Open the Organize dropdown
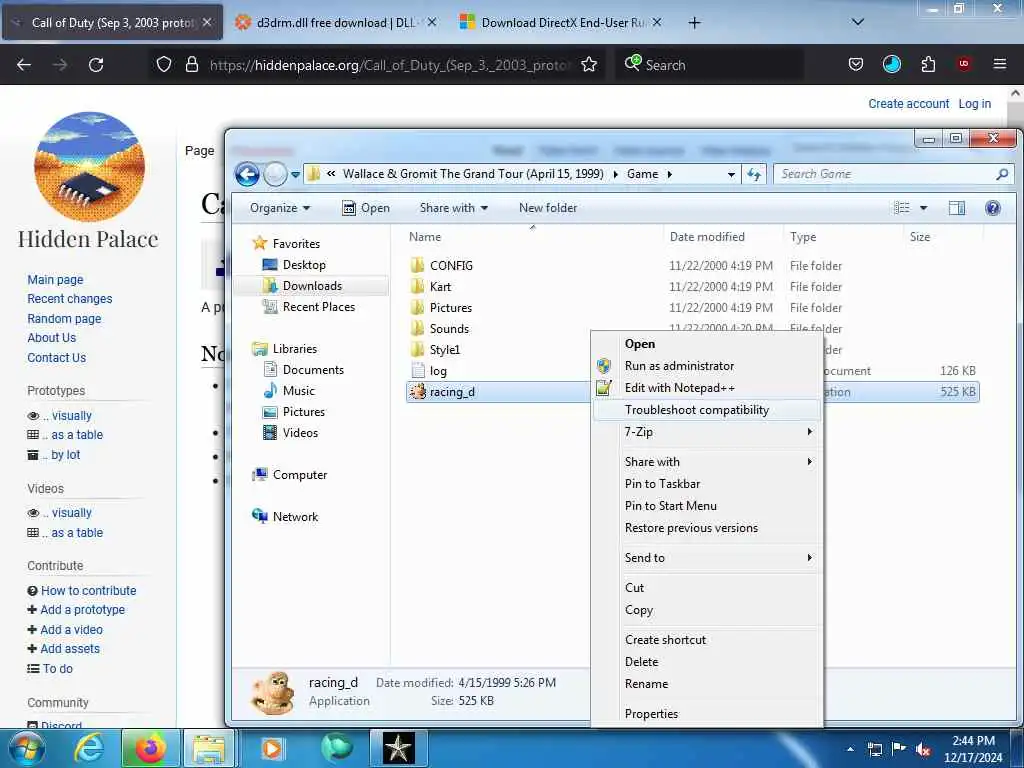 (280, 208)
